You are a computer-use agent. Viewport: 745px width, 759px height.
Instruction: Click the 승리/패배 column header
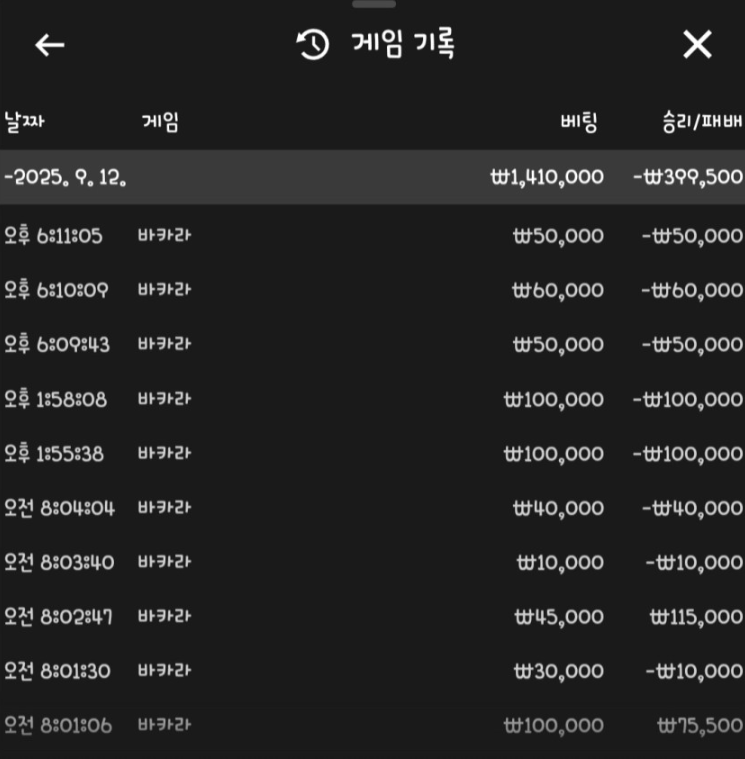(x=701, y=123)
